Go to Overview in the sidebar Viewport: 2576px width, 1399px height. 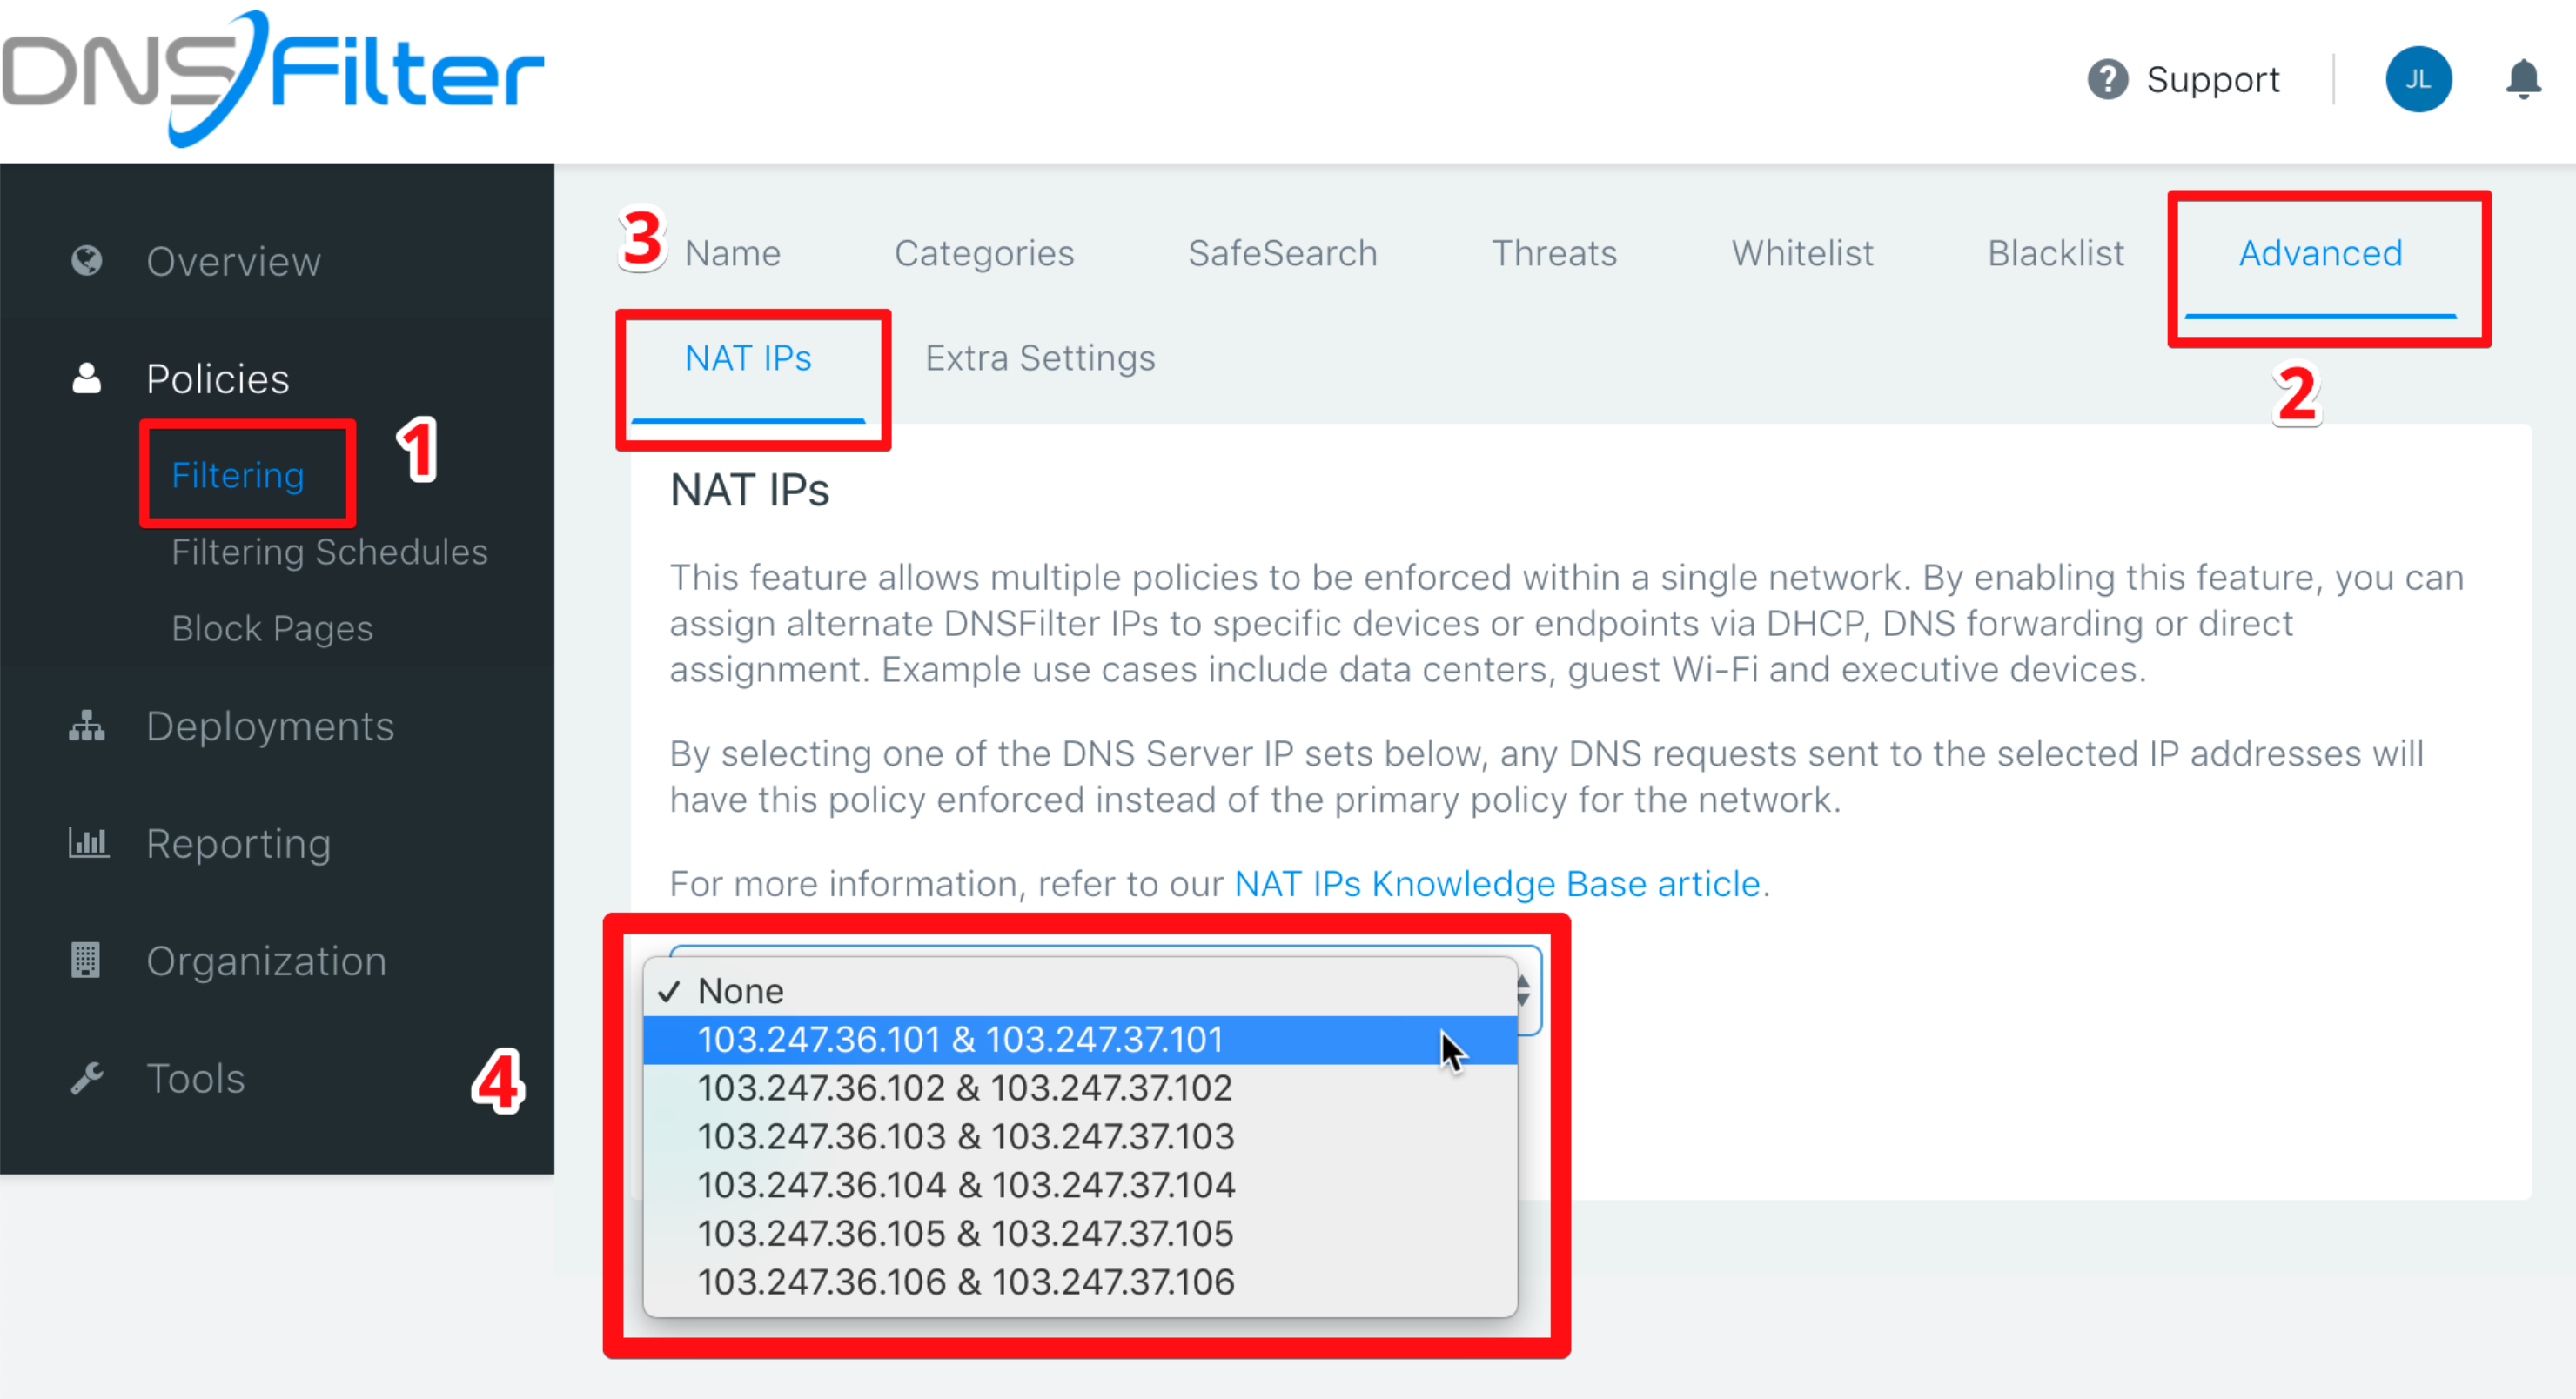233,261
